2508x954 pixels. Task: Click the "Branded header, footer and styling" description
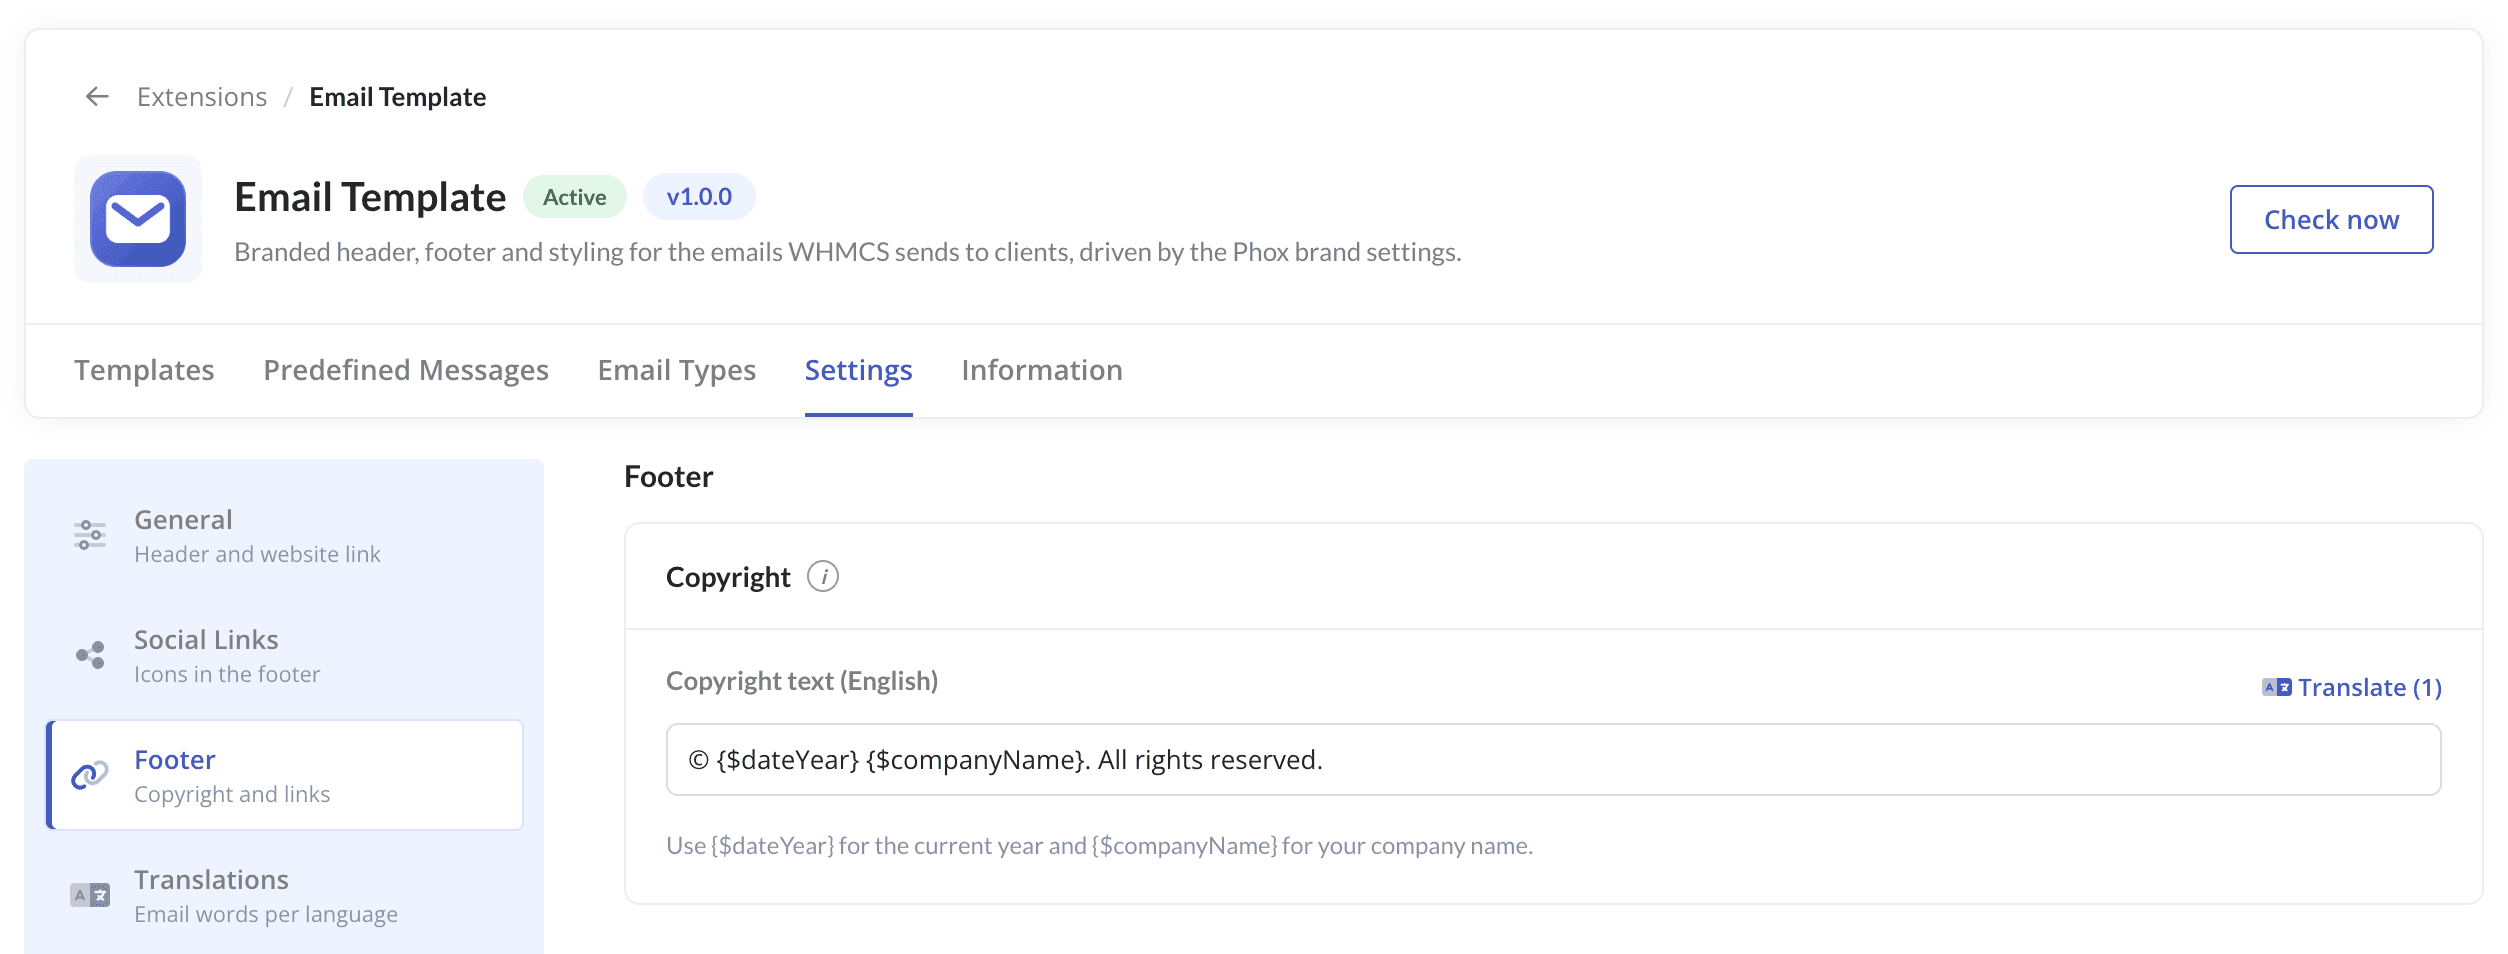tap(848, 252)
